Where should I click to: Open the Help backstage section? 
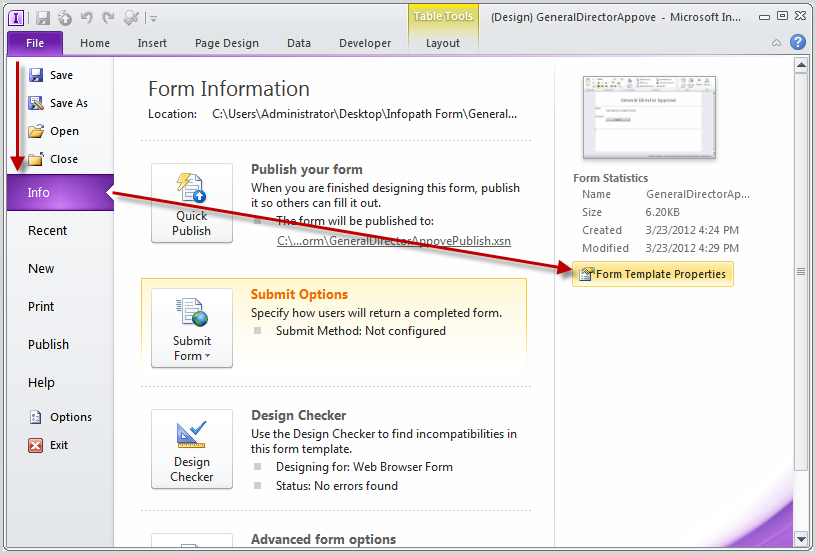41,382
